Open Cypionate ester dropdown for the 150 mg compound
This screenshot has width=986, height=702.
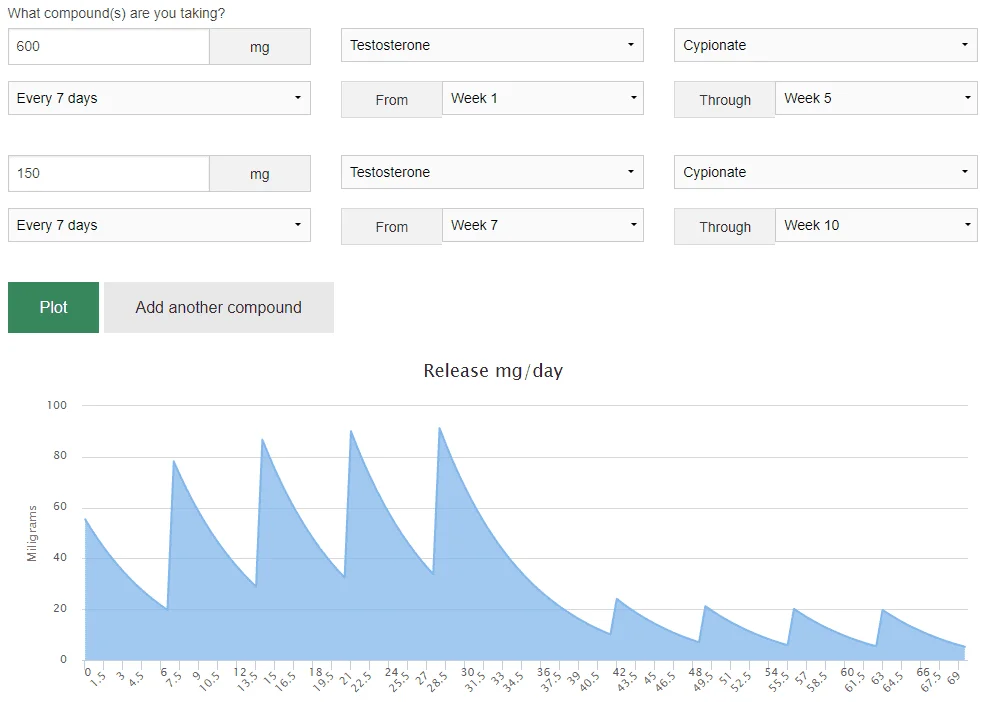click(825, 172)
